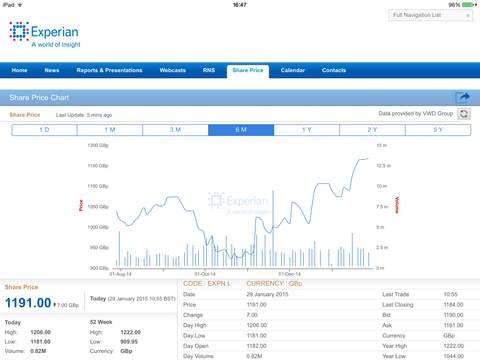This screenshot has width=480, height=360.
Task: Tap the 01-Aug-14 axis label
Action: point(120,274)
